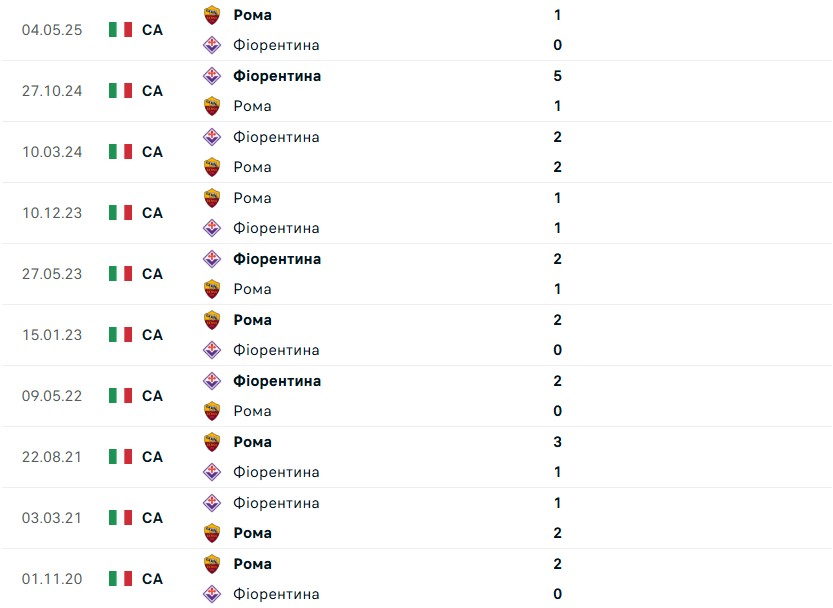Screen dimensions: 833x608
Task: Click Roma crest in the 22.08.21 match
Action: point(211,442)
